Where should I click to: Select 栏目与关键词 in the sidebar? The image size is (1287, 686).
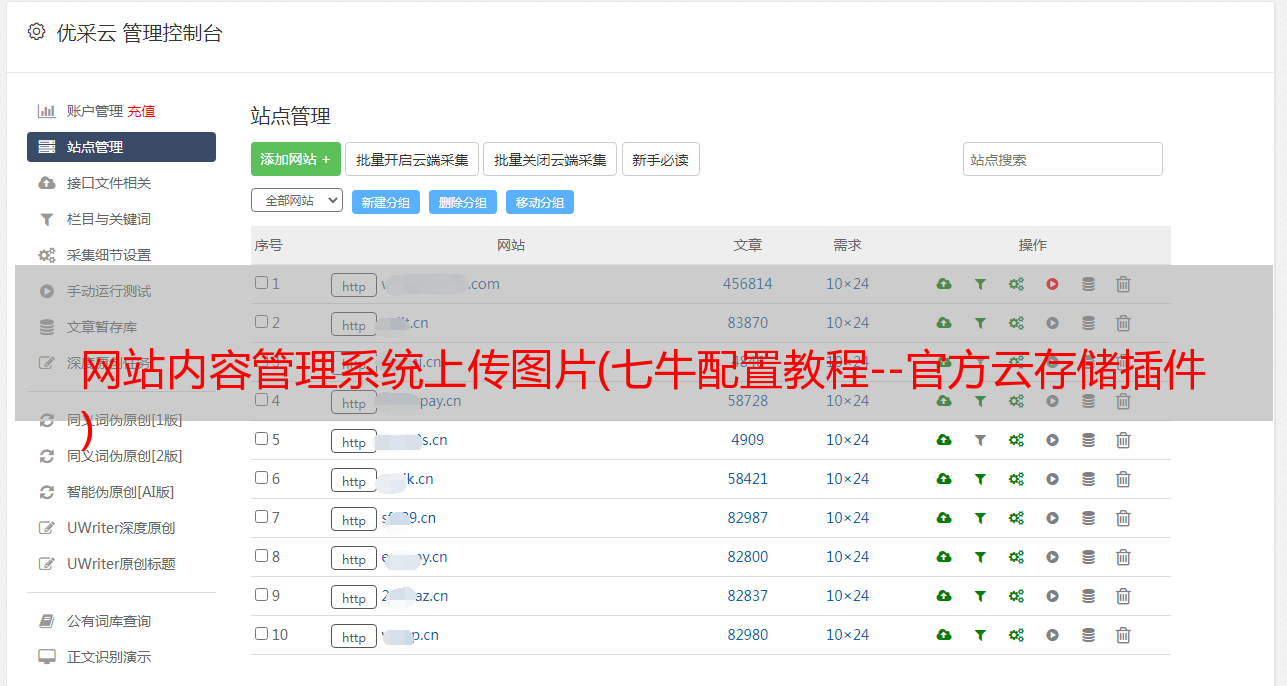pyautogui.click(x=109, y=219)
